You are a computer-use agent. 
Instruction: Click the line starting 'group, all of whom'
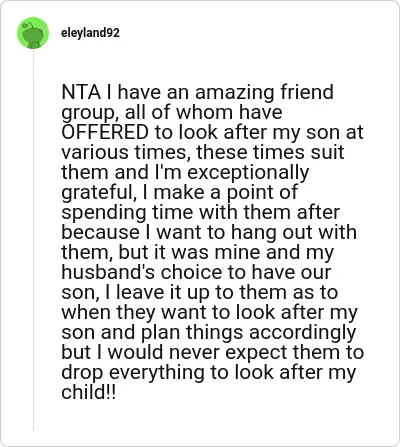[x=172, y=113]
